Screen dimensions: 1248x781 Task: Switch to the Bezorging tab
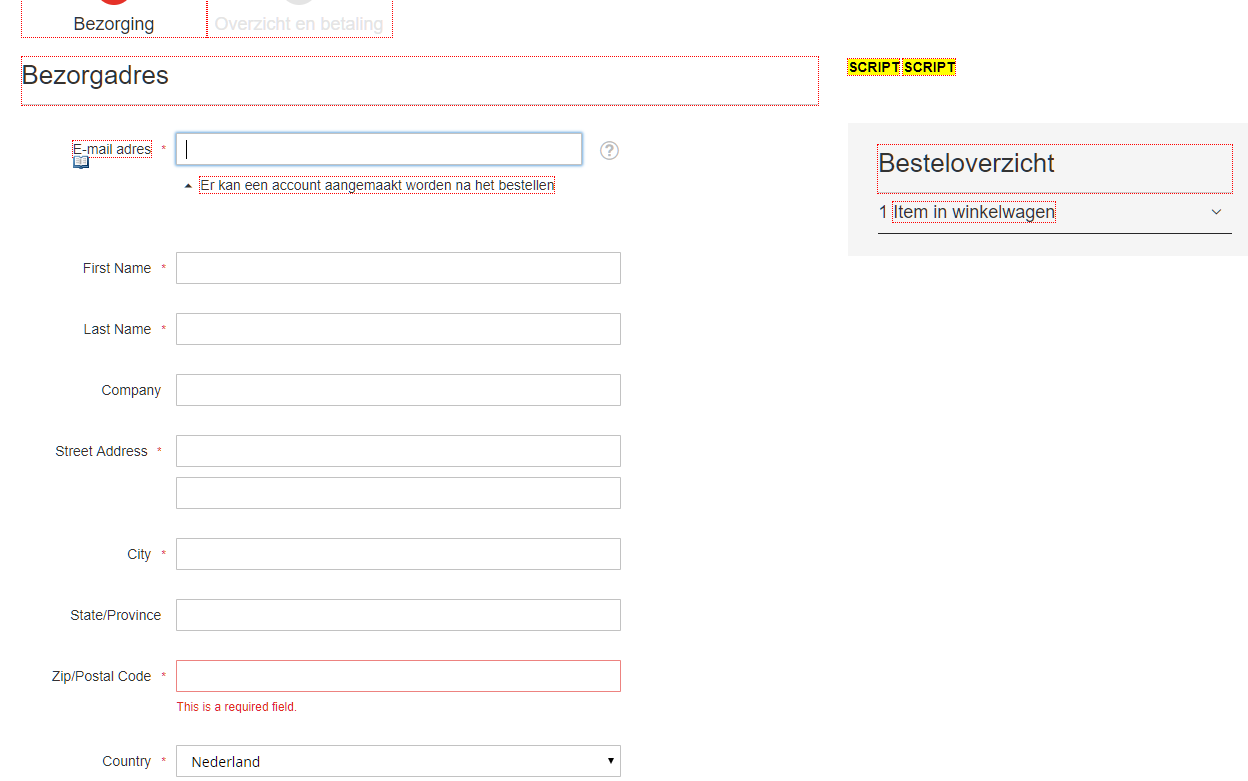pyautogui.click(x=113, y=21)
